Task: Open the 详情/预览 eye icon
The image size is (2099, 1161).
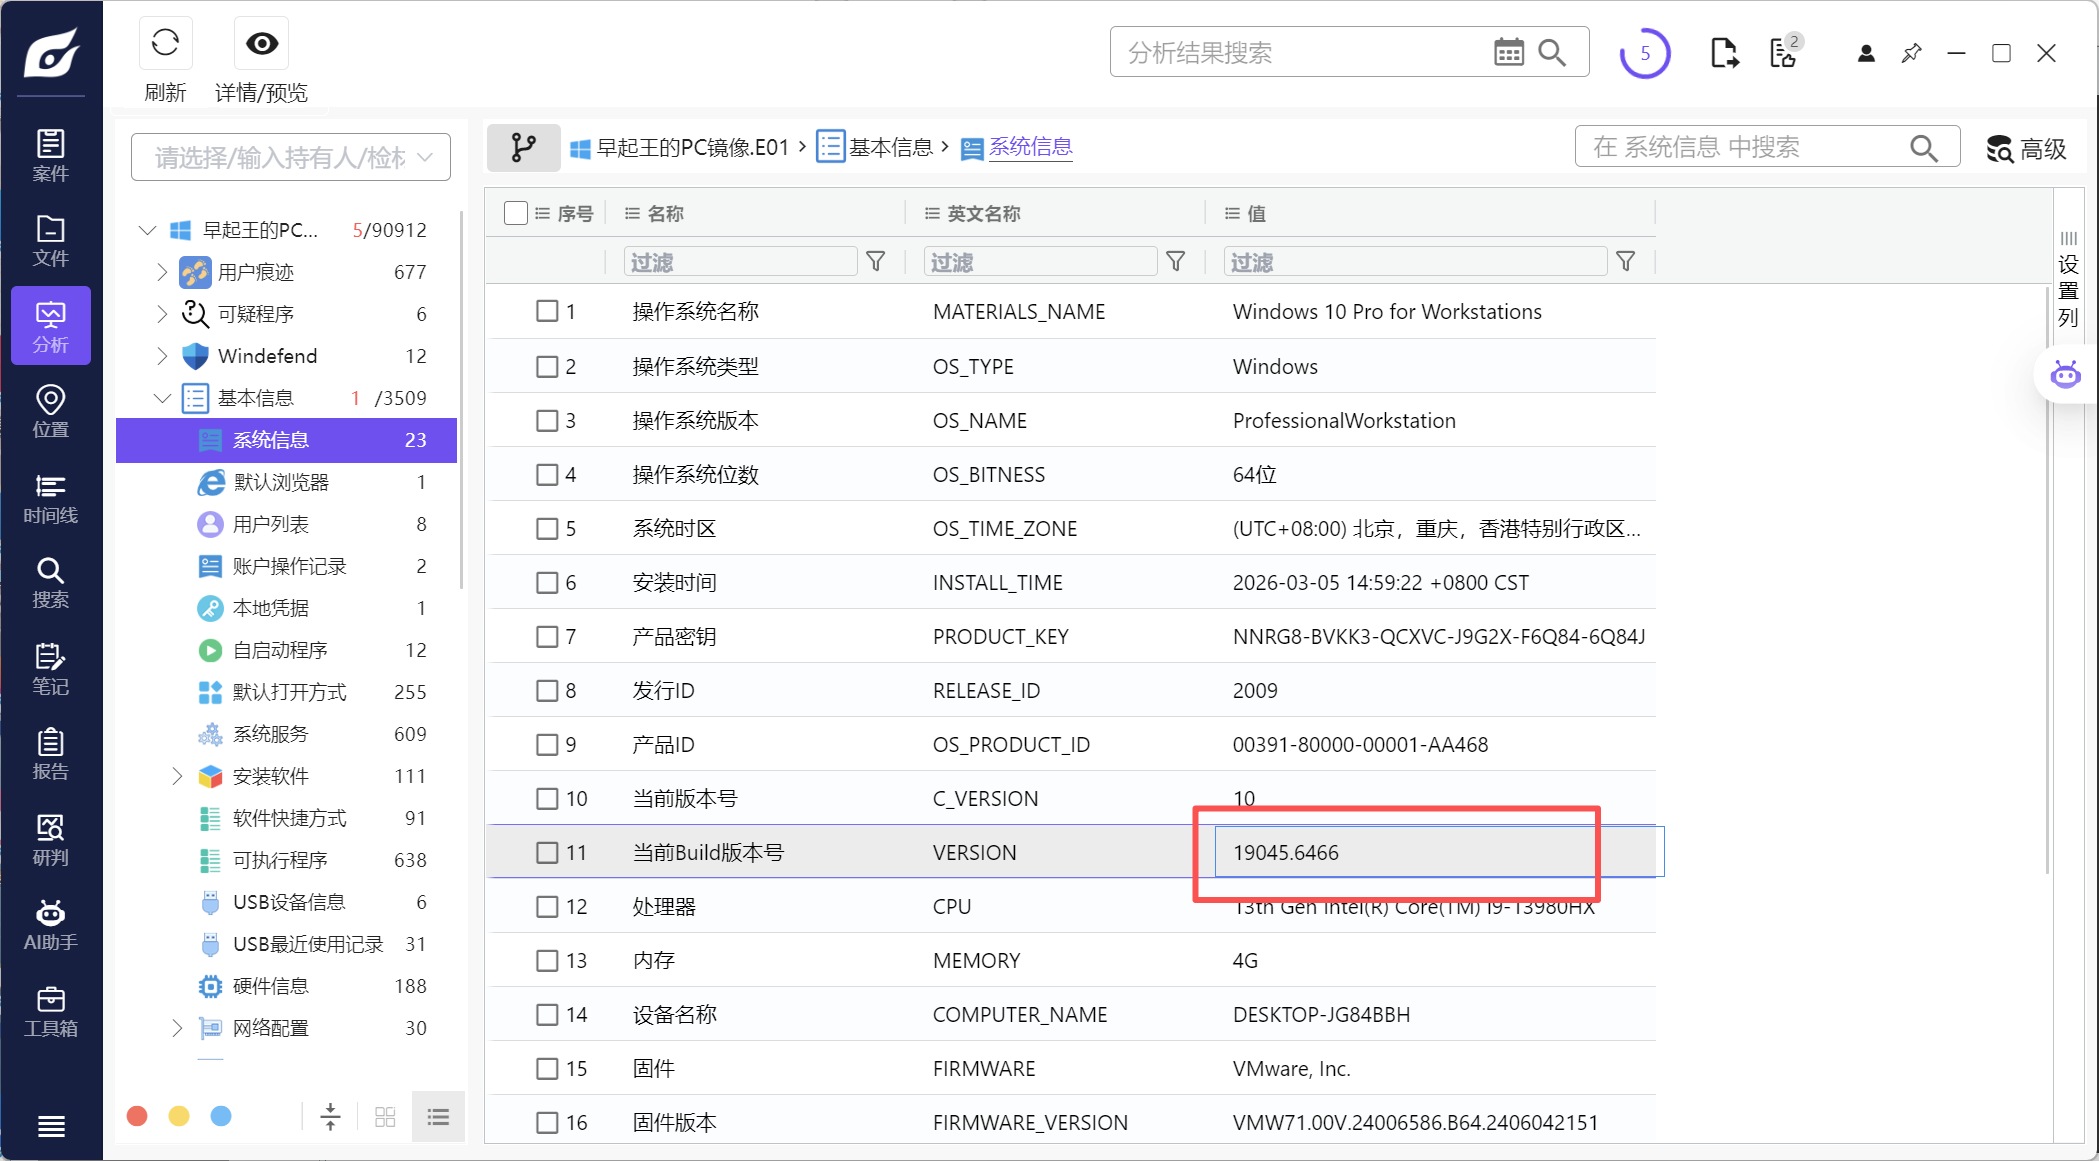Action: pos(262,44)
